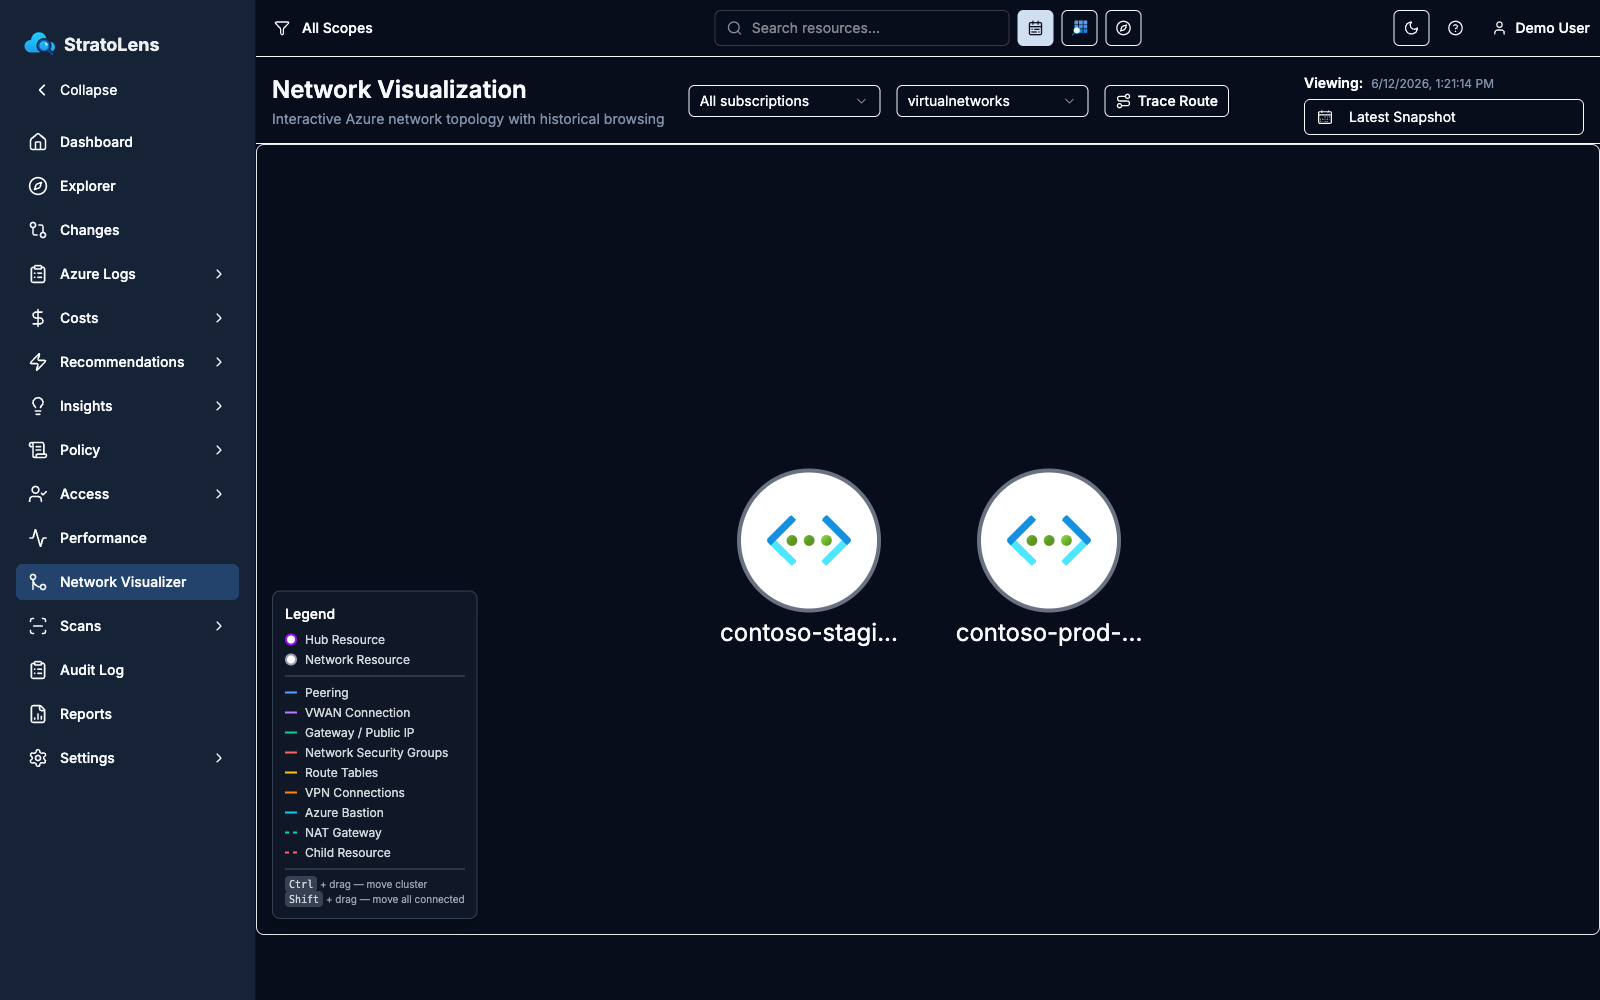Open Audit Log from sidebar
This screenshot has height=1000, width=1600.
[127, 670]
